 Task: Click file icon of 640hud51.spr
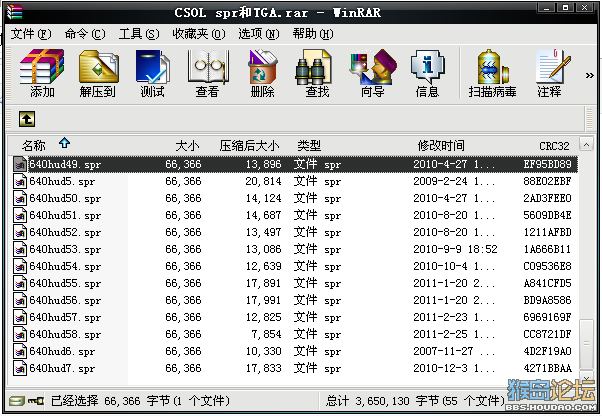tap(20, 215)
